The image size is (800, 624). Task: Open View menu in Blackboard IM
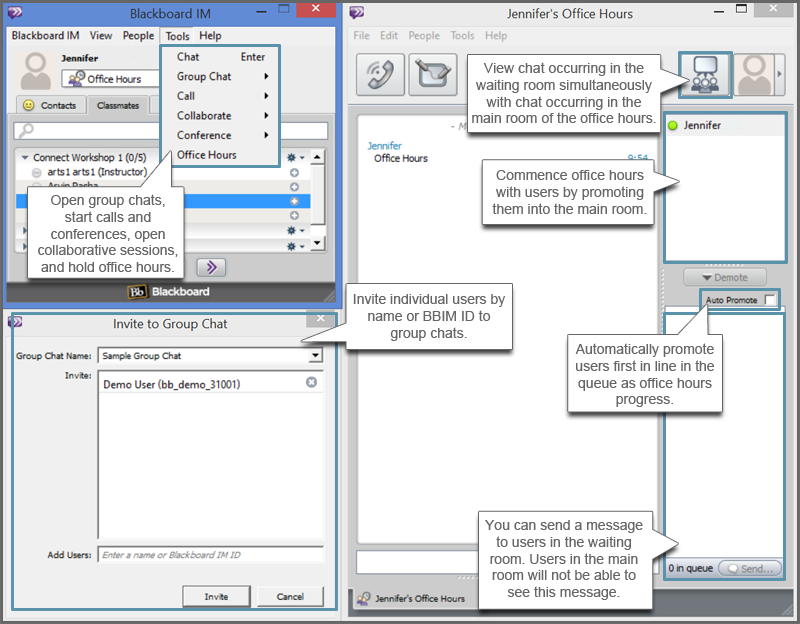101,36
